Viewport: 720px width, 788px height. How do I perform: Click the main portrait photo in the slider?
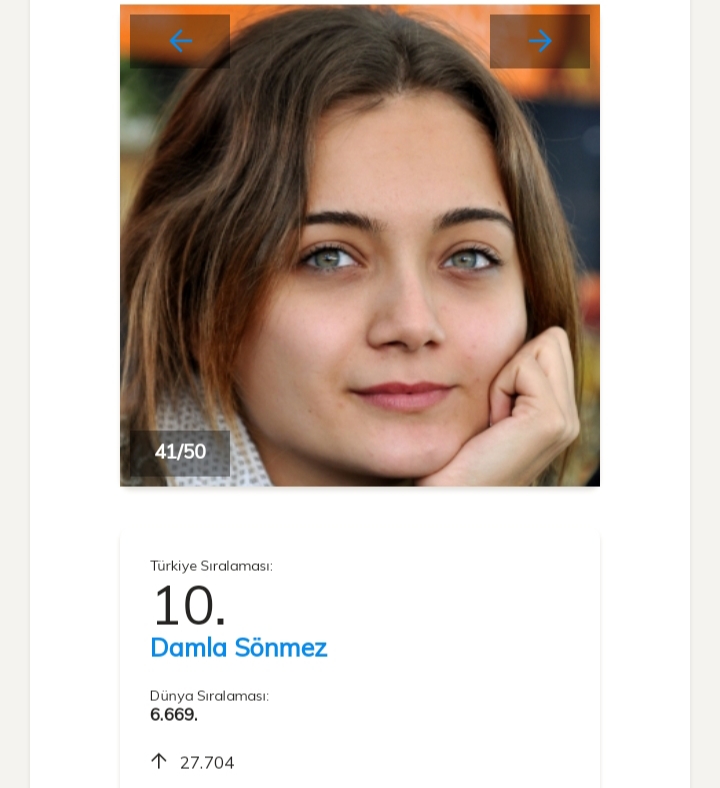[360, 250]
